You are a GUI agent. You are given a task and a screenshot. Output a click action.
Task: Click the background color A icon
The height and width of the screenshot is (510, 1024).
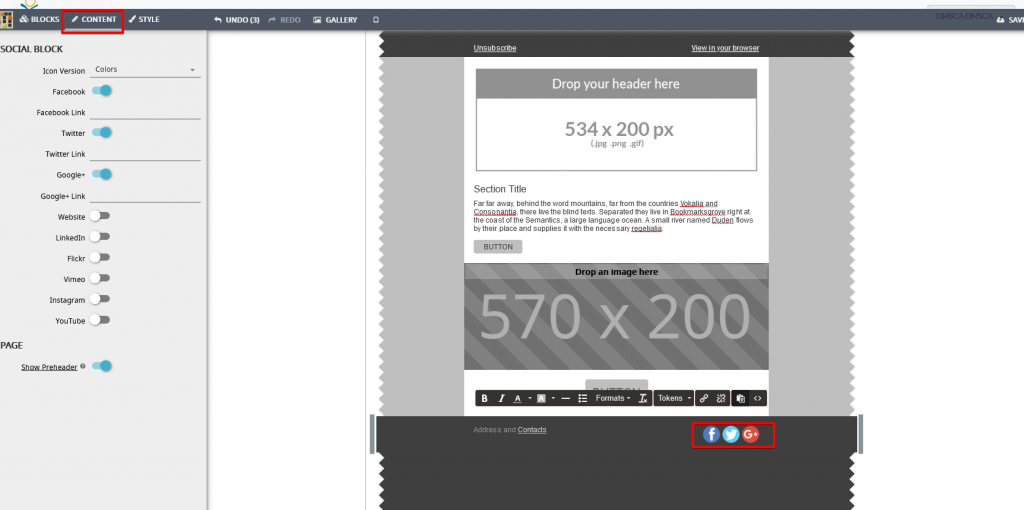(541, 398)
